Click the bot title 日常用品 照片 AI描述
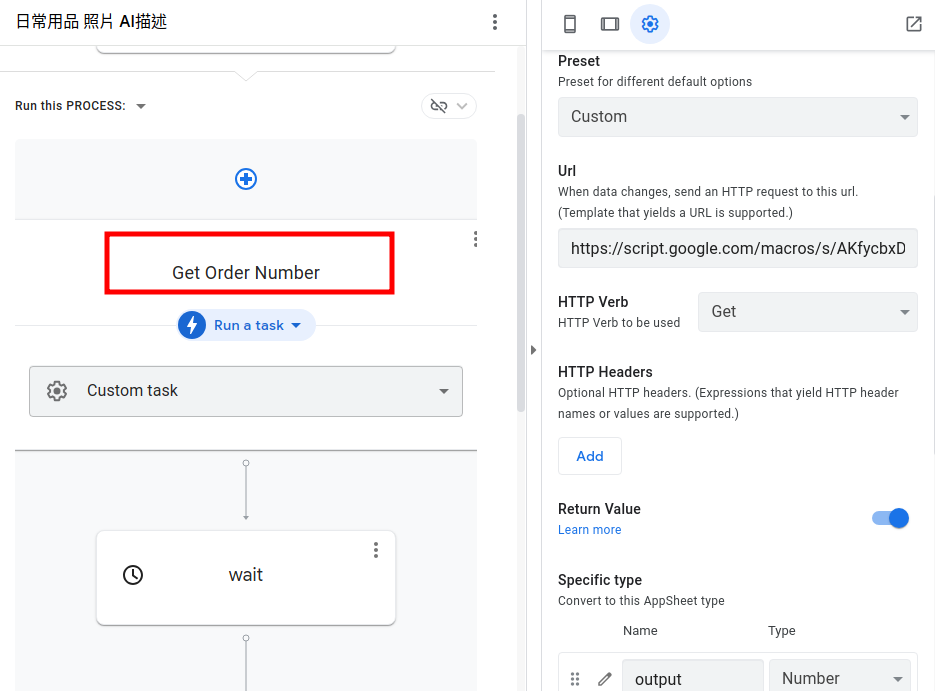This screenshot has height=691, width=935. [x=91, y=22]
